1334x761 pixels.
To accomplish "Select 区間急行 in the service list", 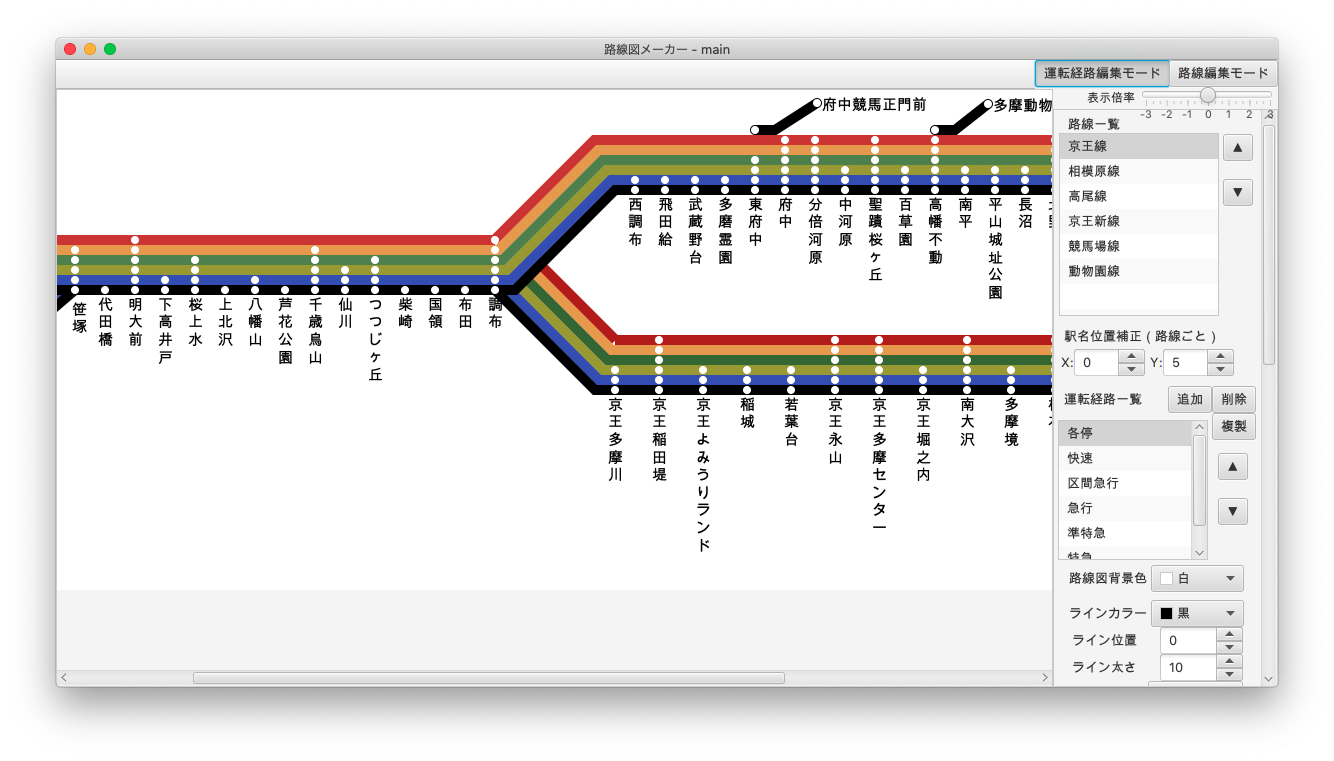I will [x=1125, y=483].
